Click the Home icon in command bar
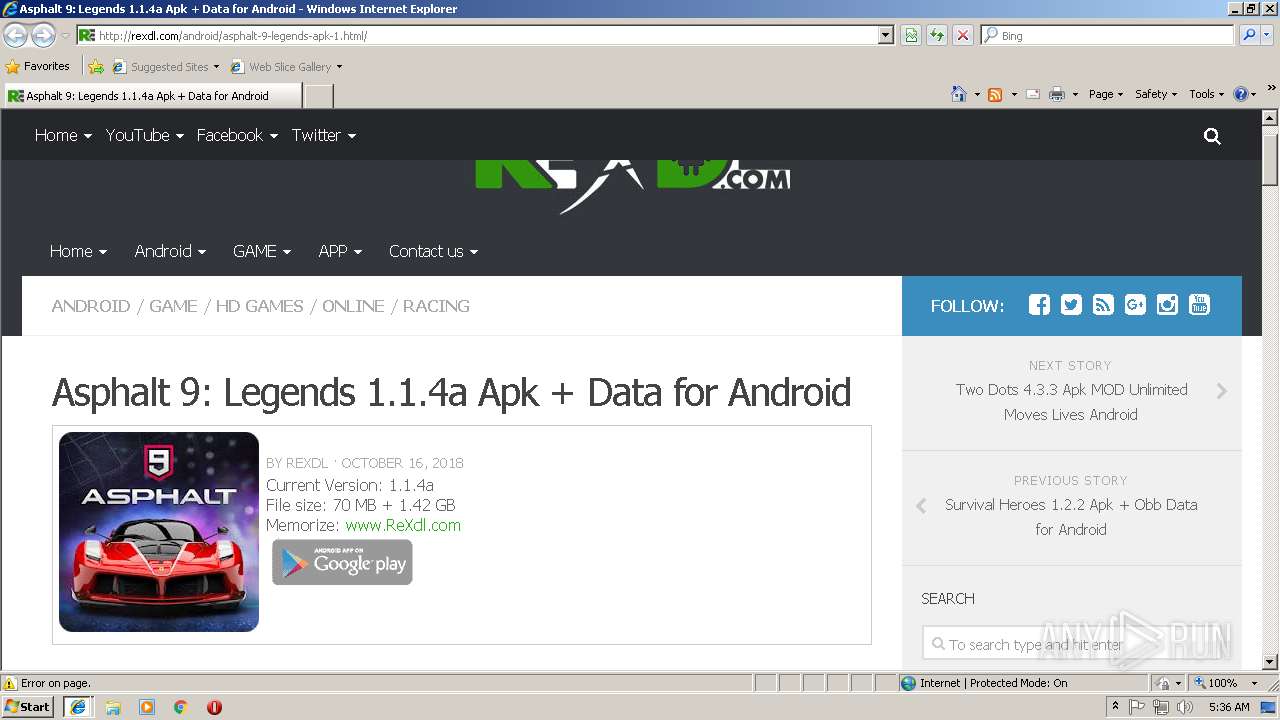The image size is (1280, 720). pos(959,94)
